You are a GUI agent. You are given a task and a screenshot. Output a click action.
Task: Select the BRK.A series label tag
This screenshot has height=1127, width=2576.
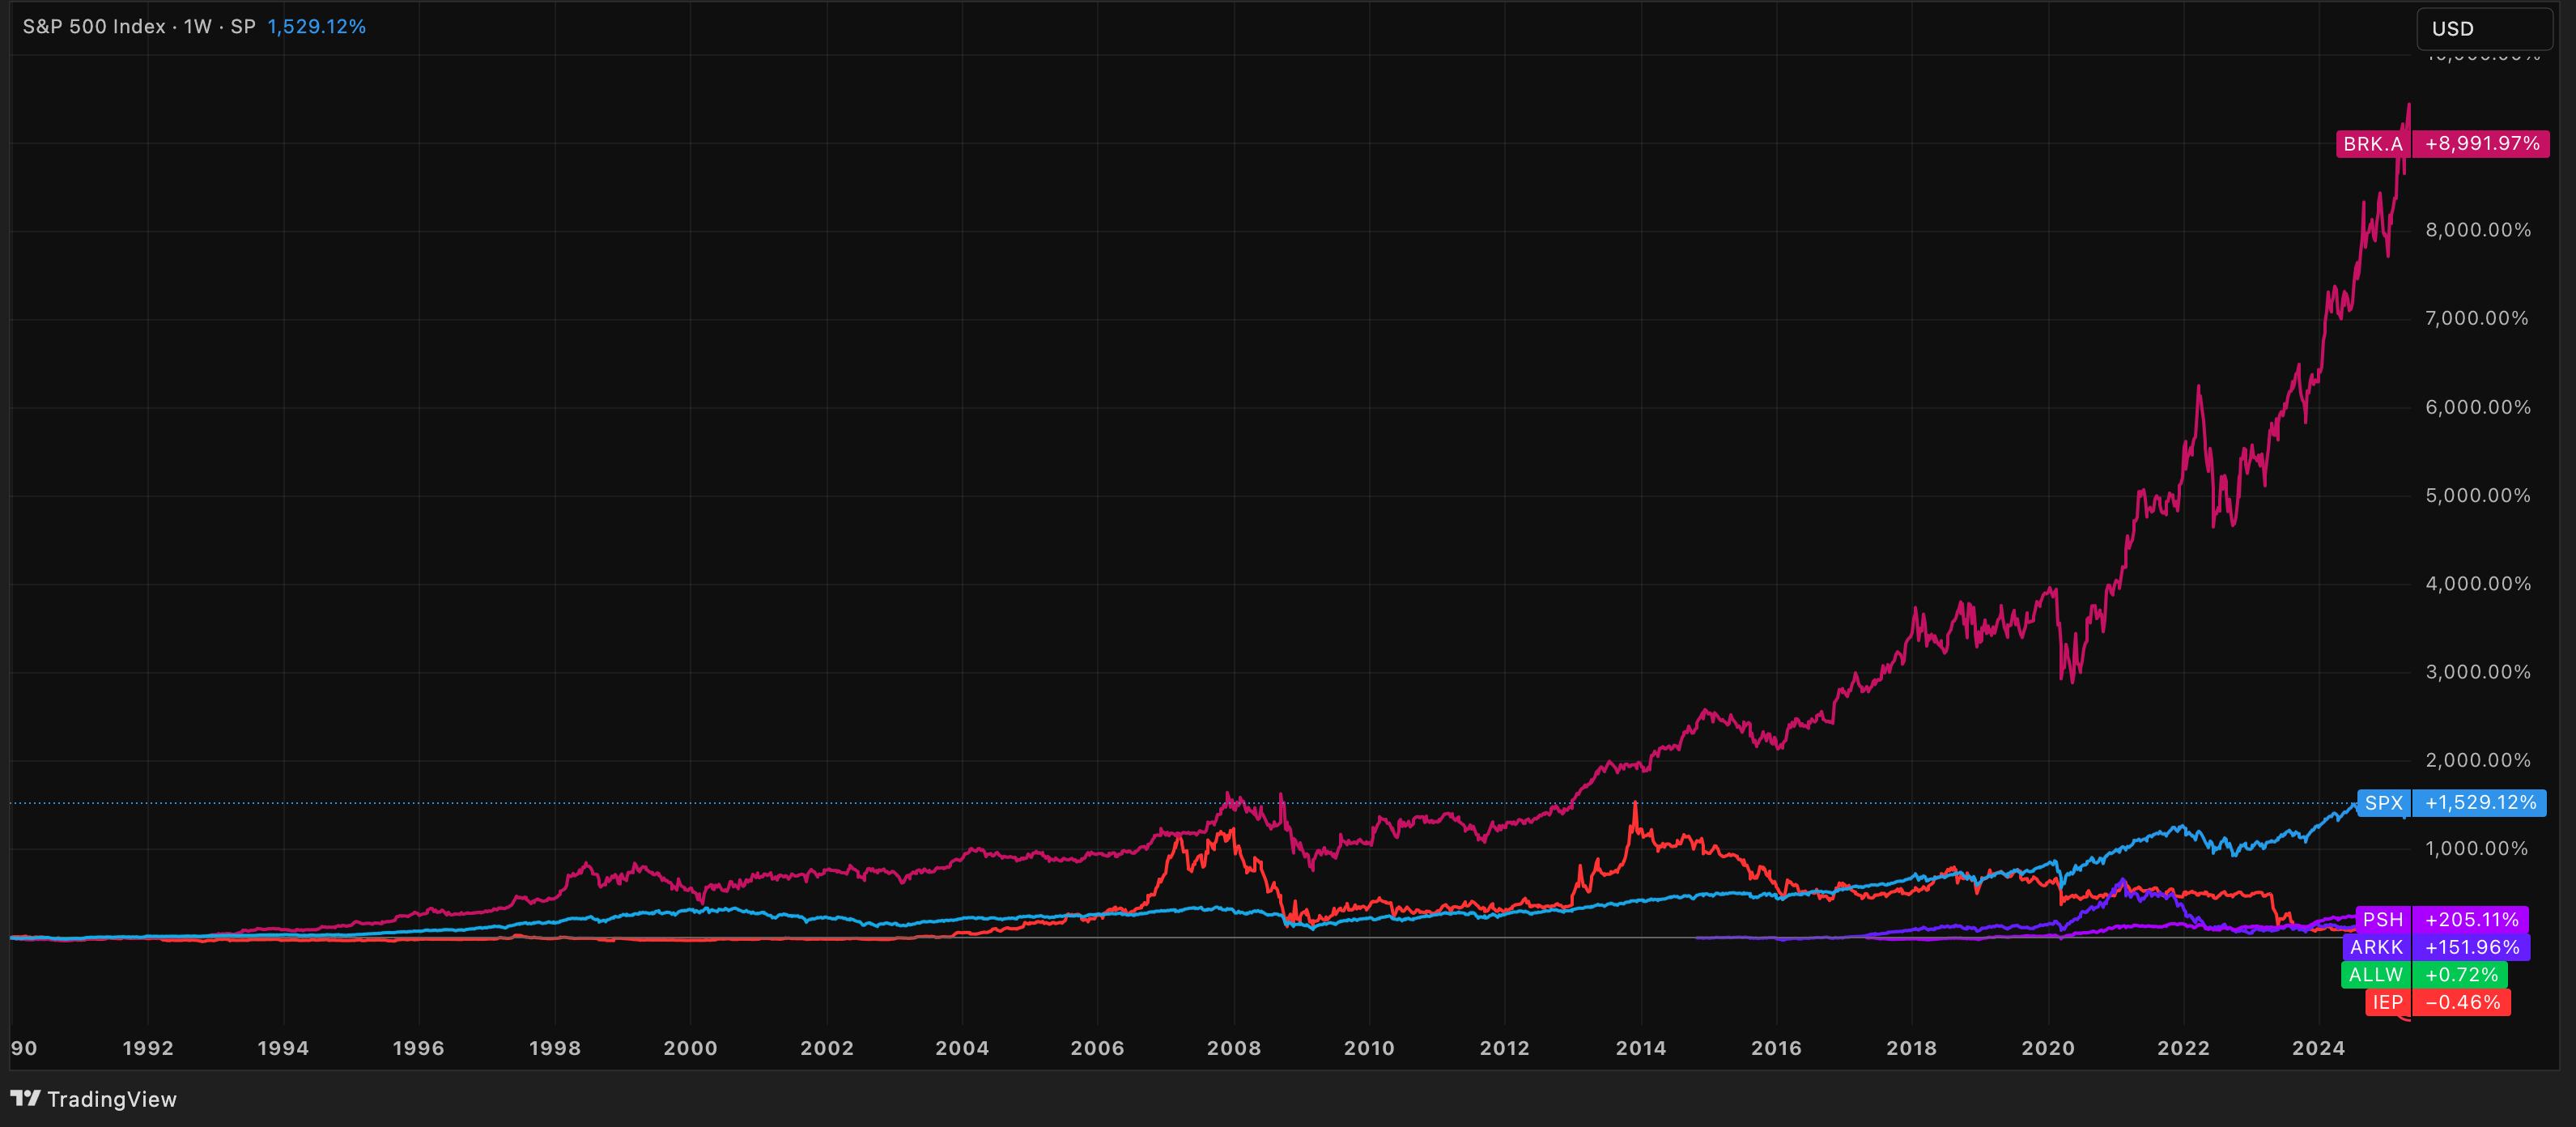point(2372,144)
